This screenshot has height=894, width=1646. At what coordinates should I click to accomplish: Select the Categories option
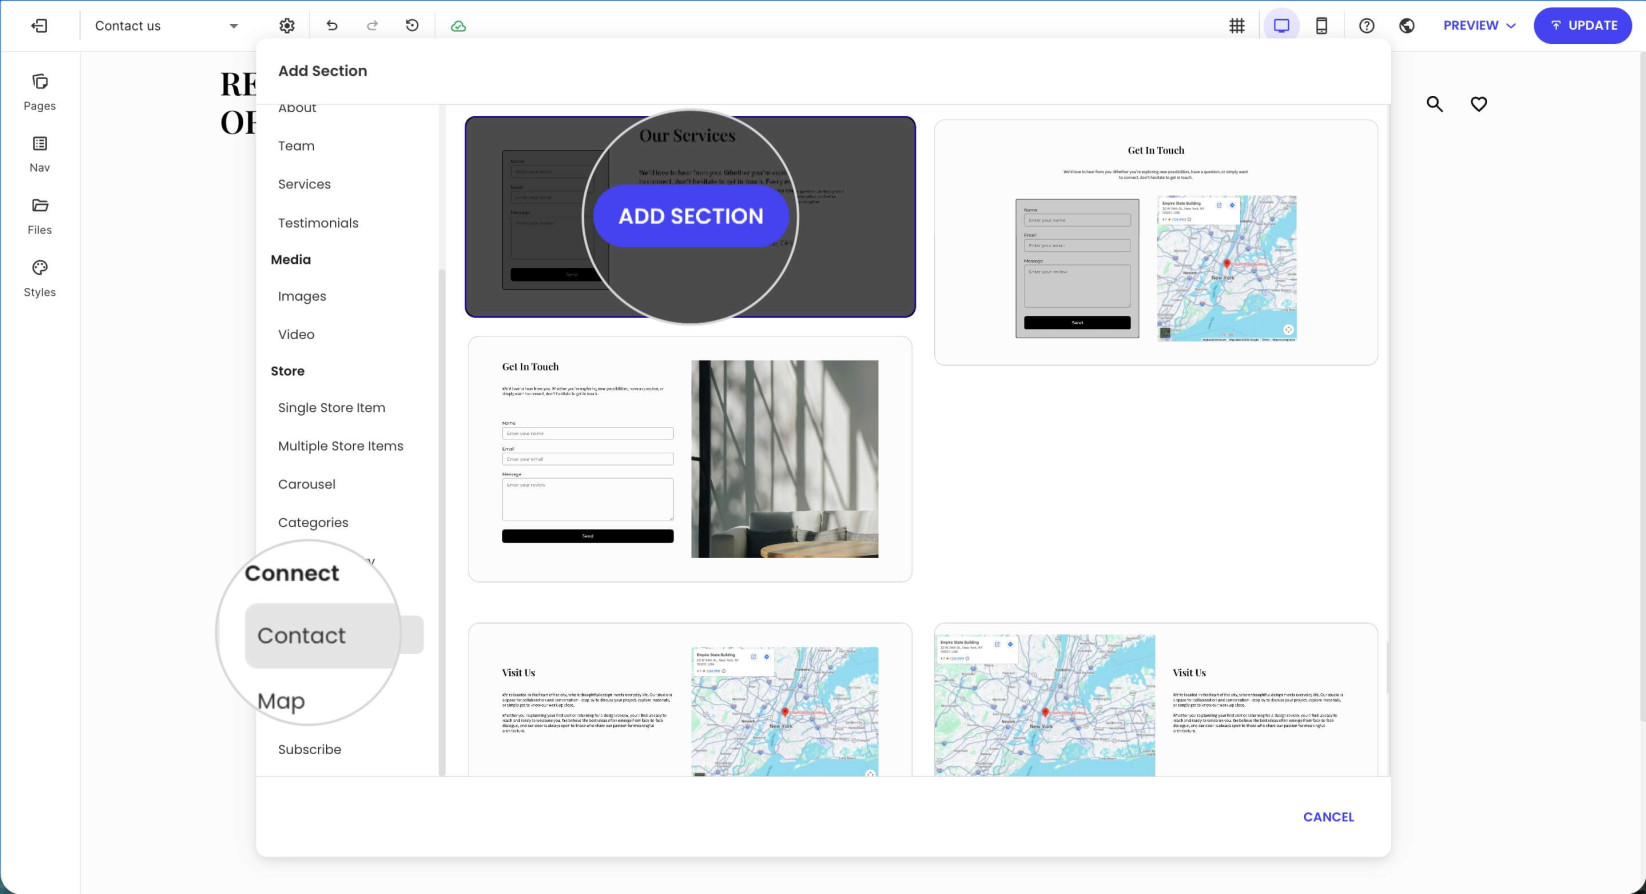pyautogui.click(x=313, y=522)
